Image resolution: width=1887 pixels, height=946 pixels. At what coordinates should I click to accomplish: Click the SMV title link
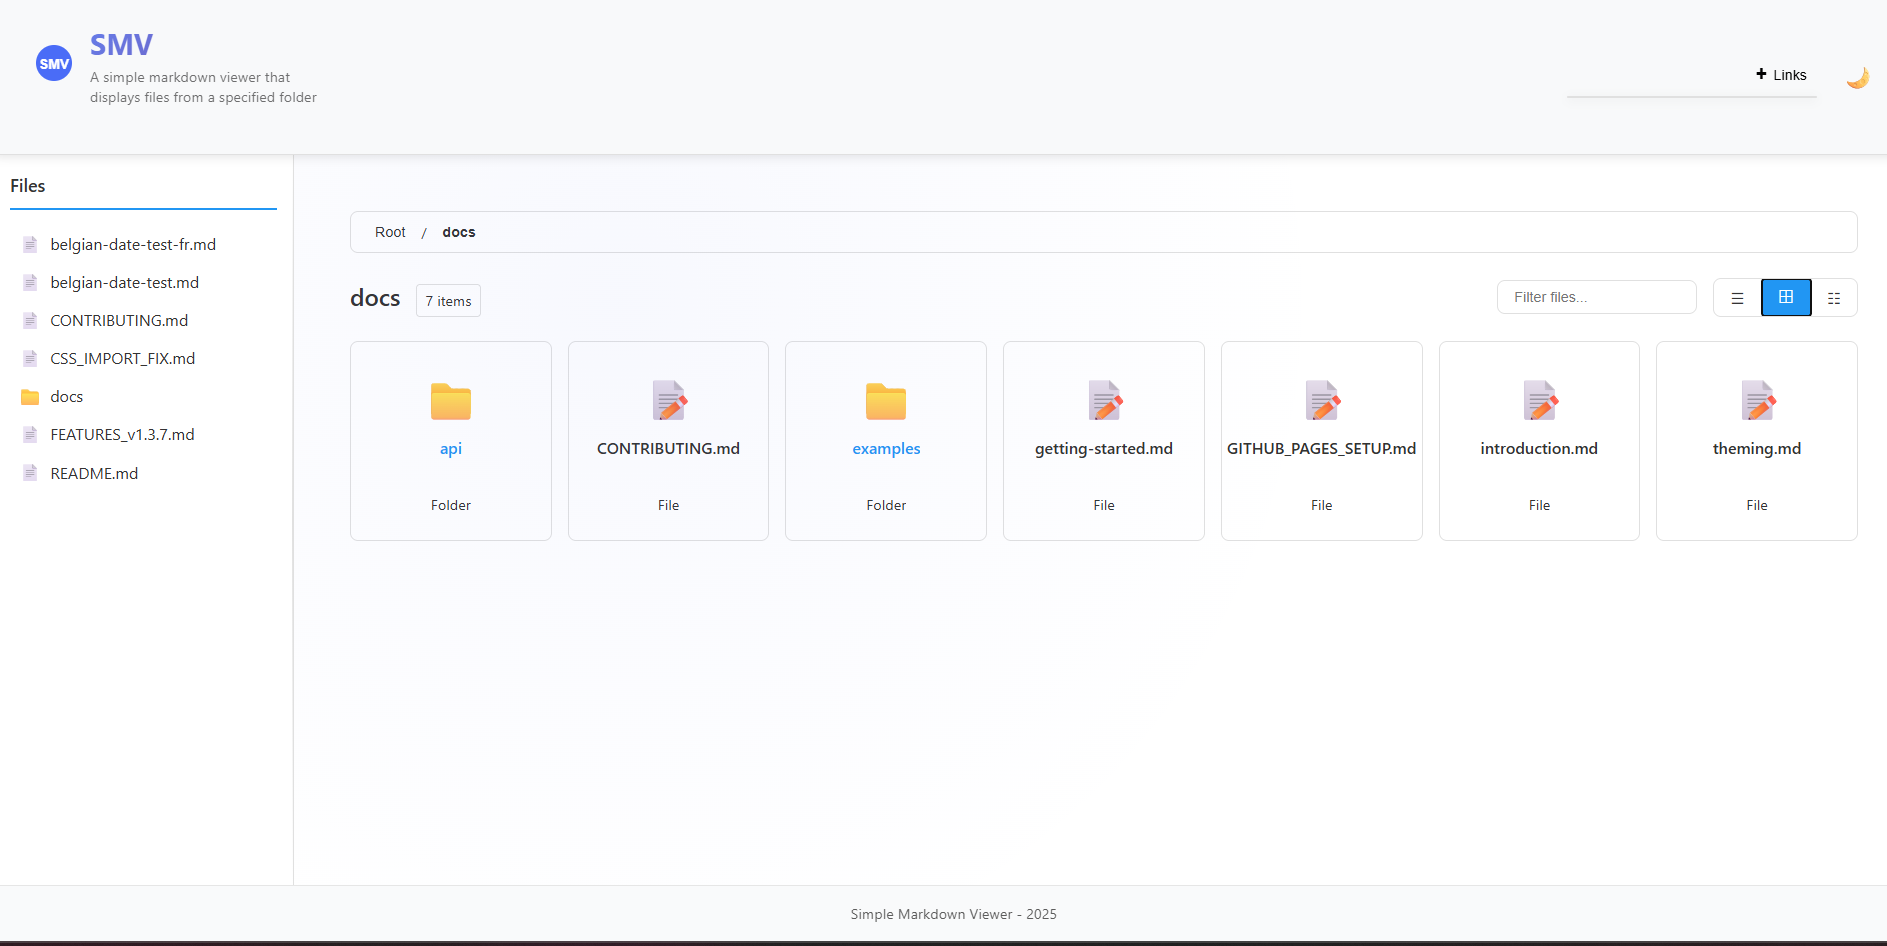[x=121, y=45]
